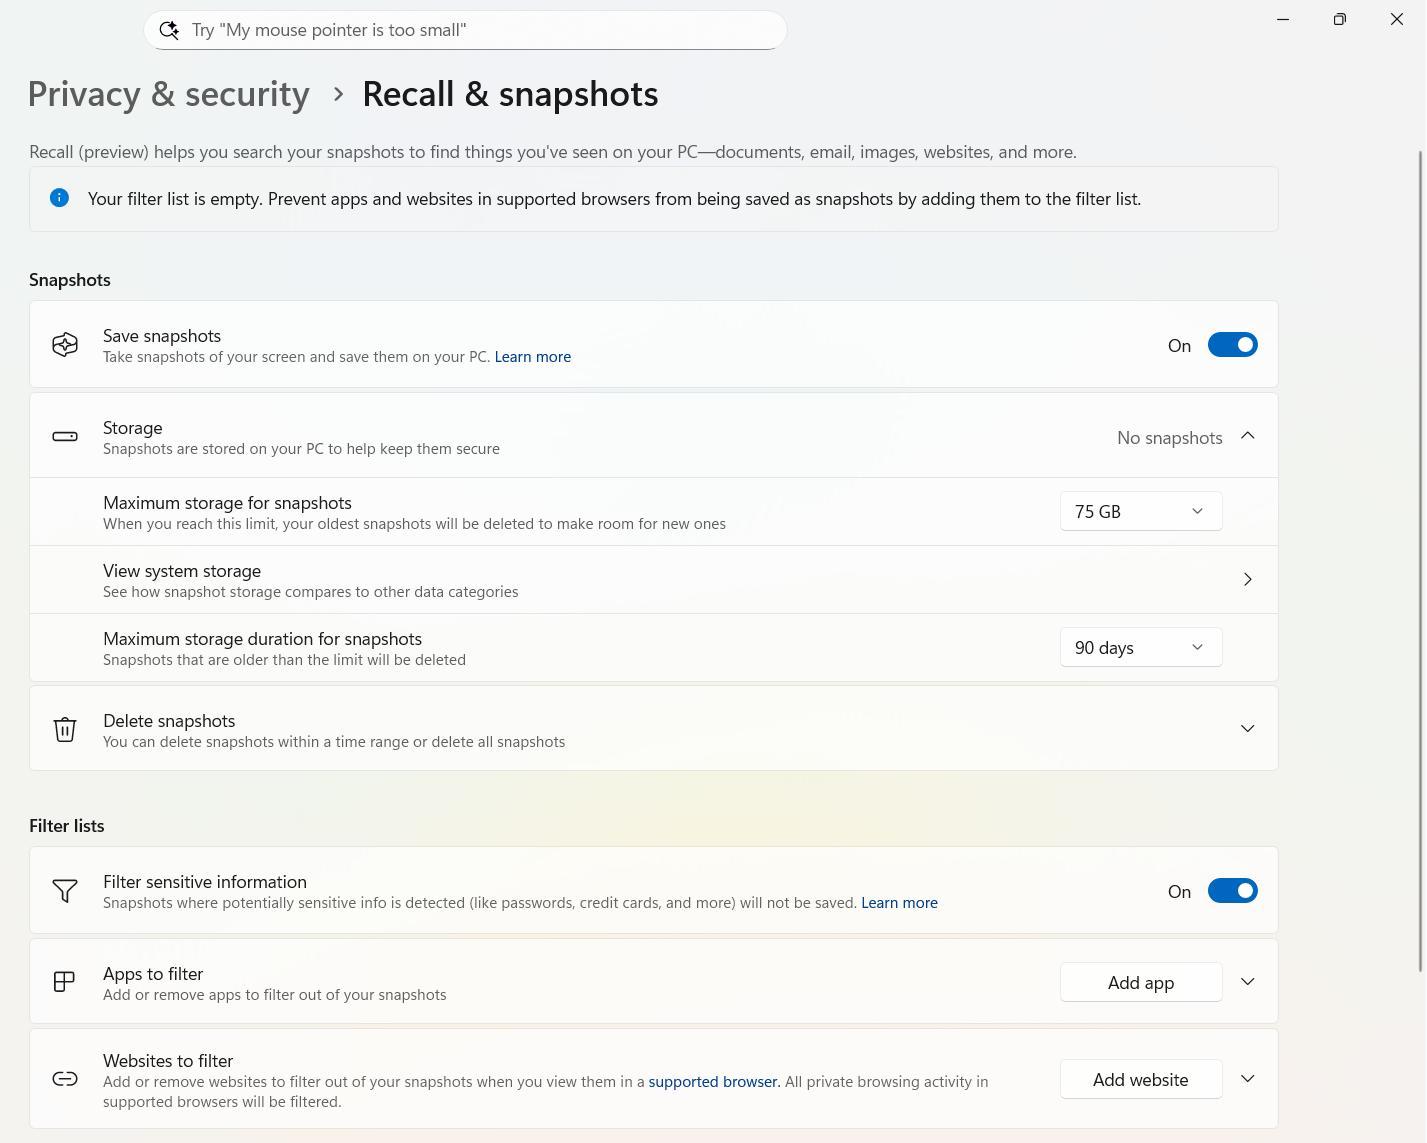Image resolution: width=1427 pixels, height=1143 pixels.
Task: Expand the Apps to filter list
Action: point(1247,982)
